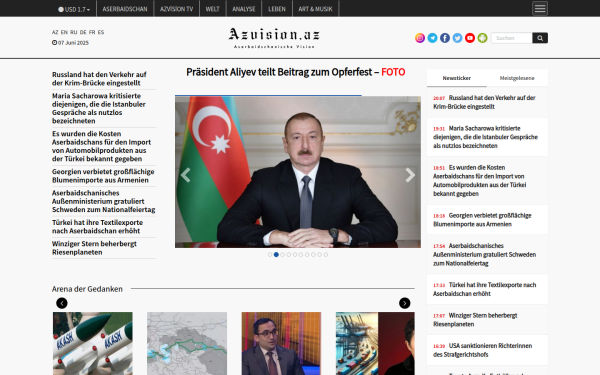Open the Twitter social icon
The image size is (600, 375).
tap(457, 38)
